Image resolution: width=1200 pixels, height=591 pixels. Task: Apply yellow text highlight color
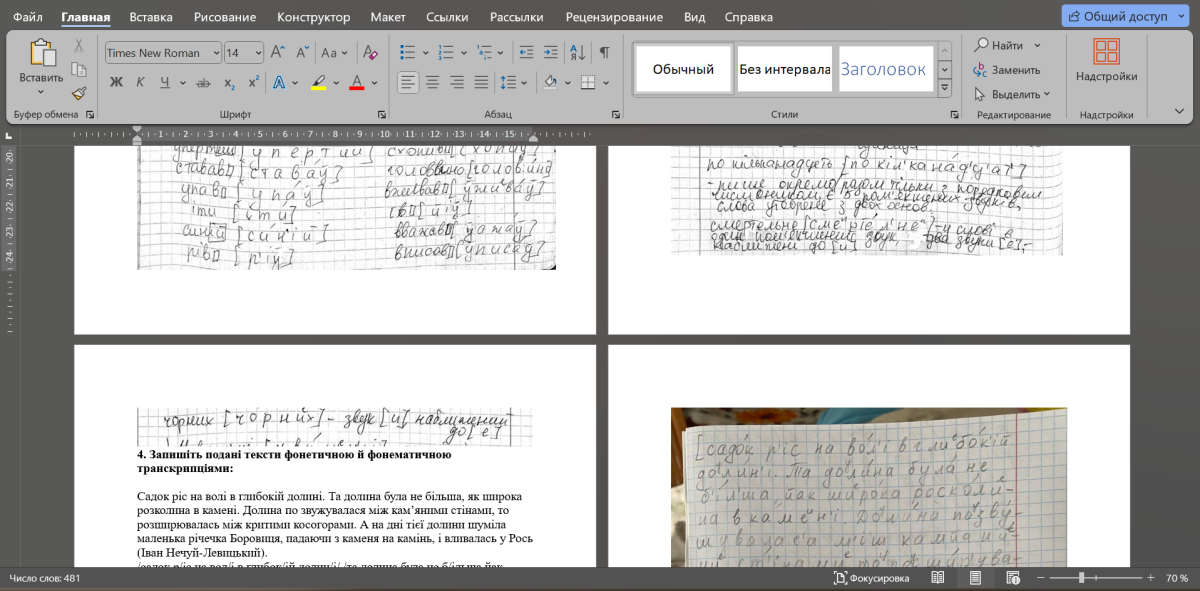coord(319,82)
